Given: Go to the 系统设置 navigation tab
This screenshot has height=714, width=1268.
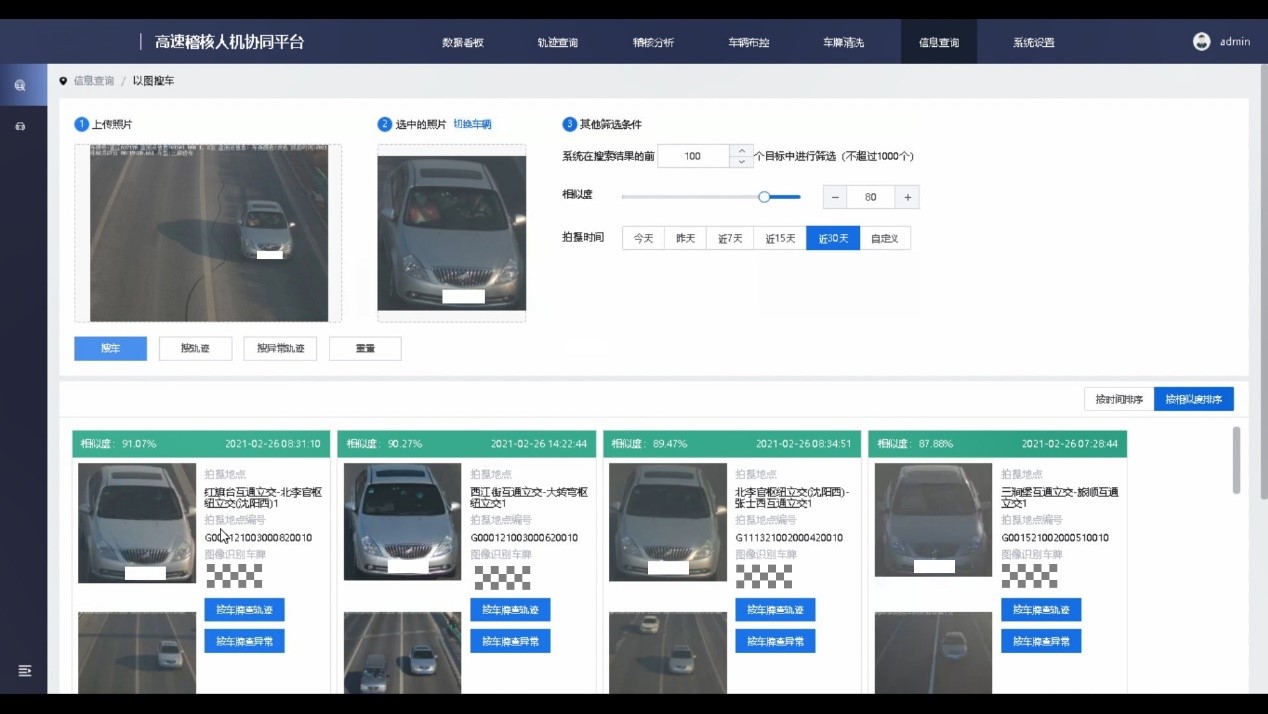Looking at the screenshot, I should click(1033, 43).
